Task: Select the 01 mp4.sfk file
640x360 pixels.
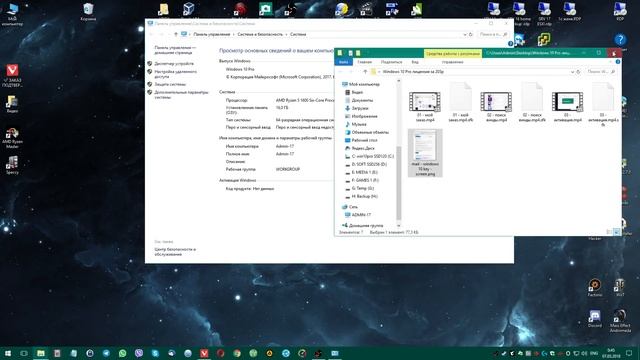Action: click(460, 103)
